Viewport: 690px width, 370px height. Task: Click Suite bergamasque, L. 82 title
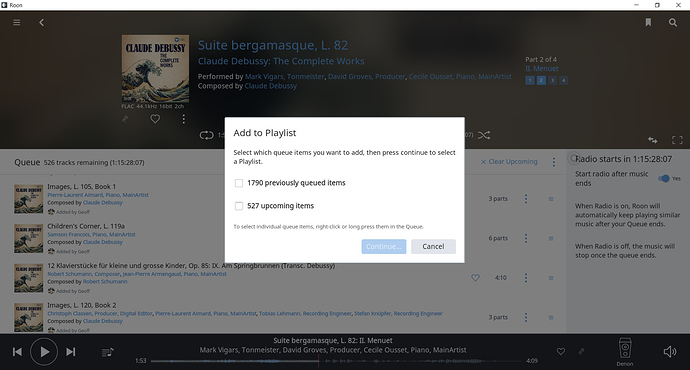point(273,45)
